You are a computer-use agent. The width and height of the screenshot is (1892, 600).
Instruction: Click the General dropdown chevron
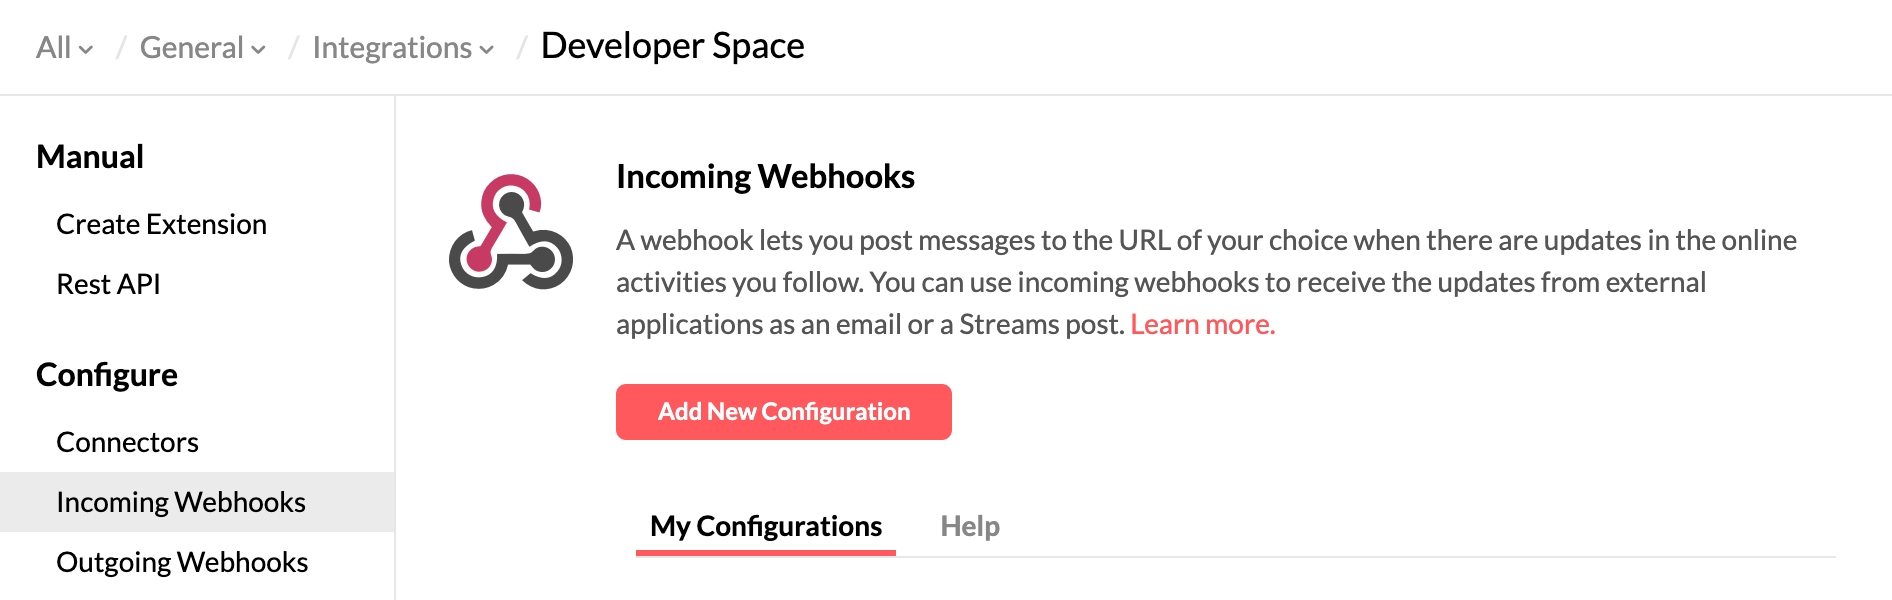click(258, 50)
